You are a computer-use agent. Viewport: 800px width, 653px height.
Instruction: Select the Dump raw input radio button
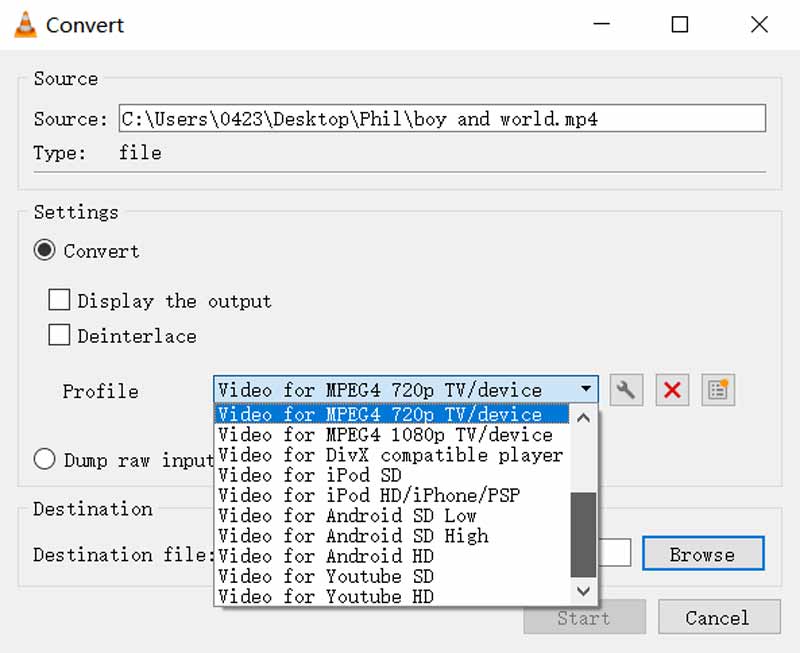44,459
